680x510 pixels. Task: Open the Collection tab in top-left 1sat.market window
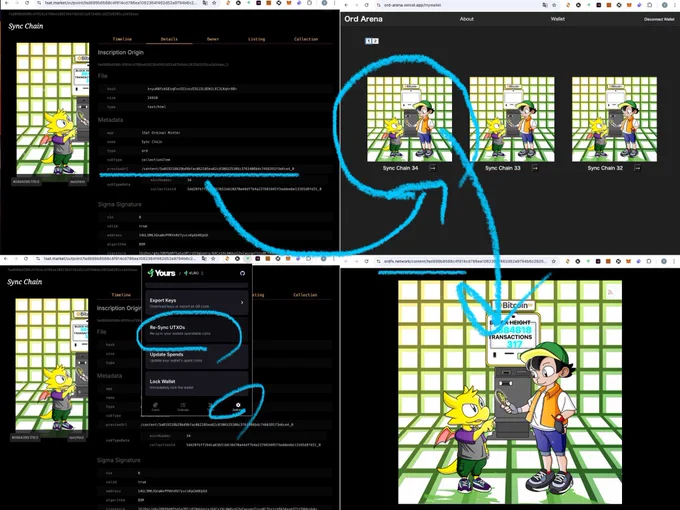pos(306,39)
